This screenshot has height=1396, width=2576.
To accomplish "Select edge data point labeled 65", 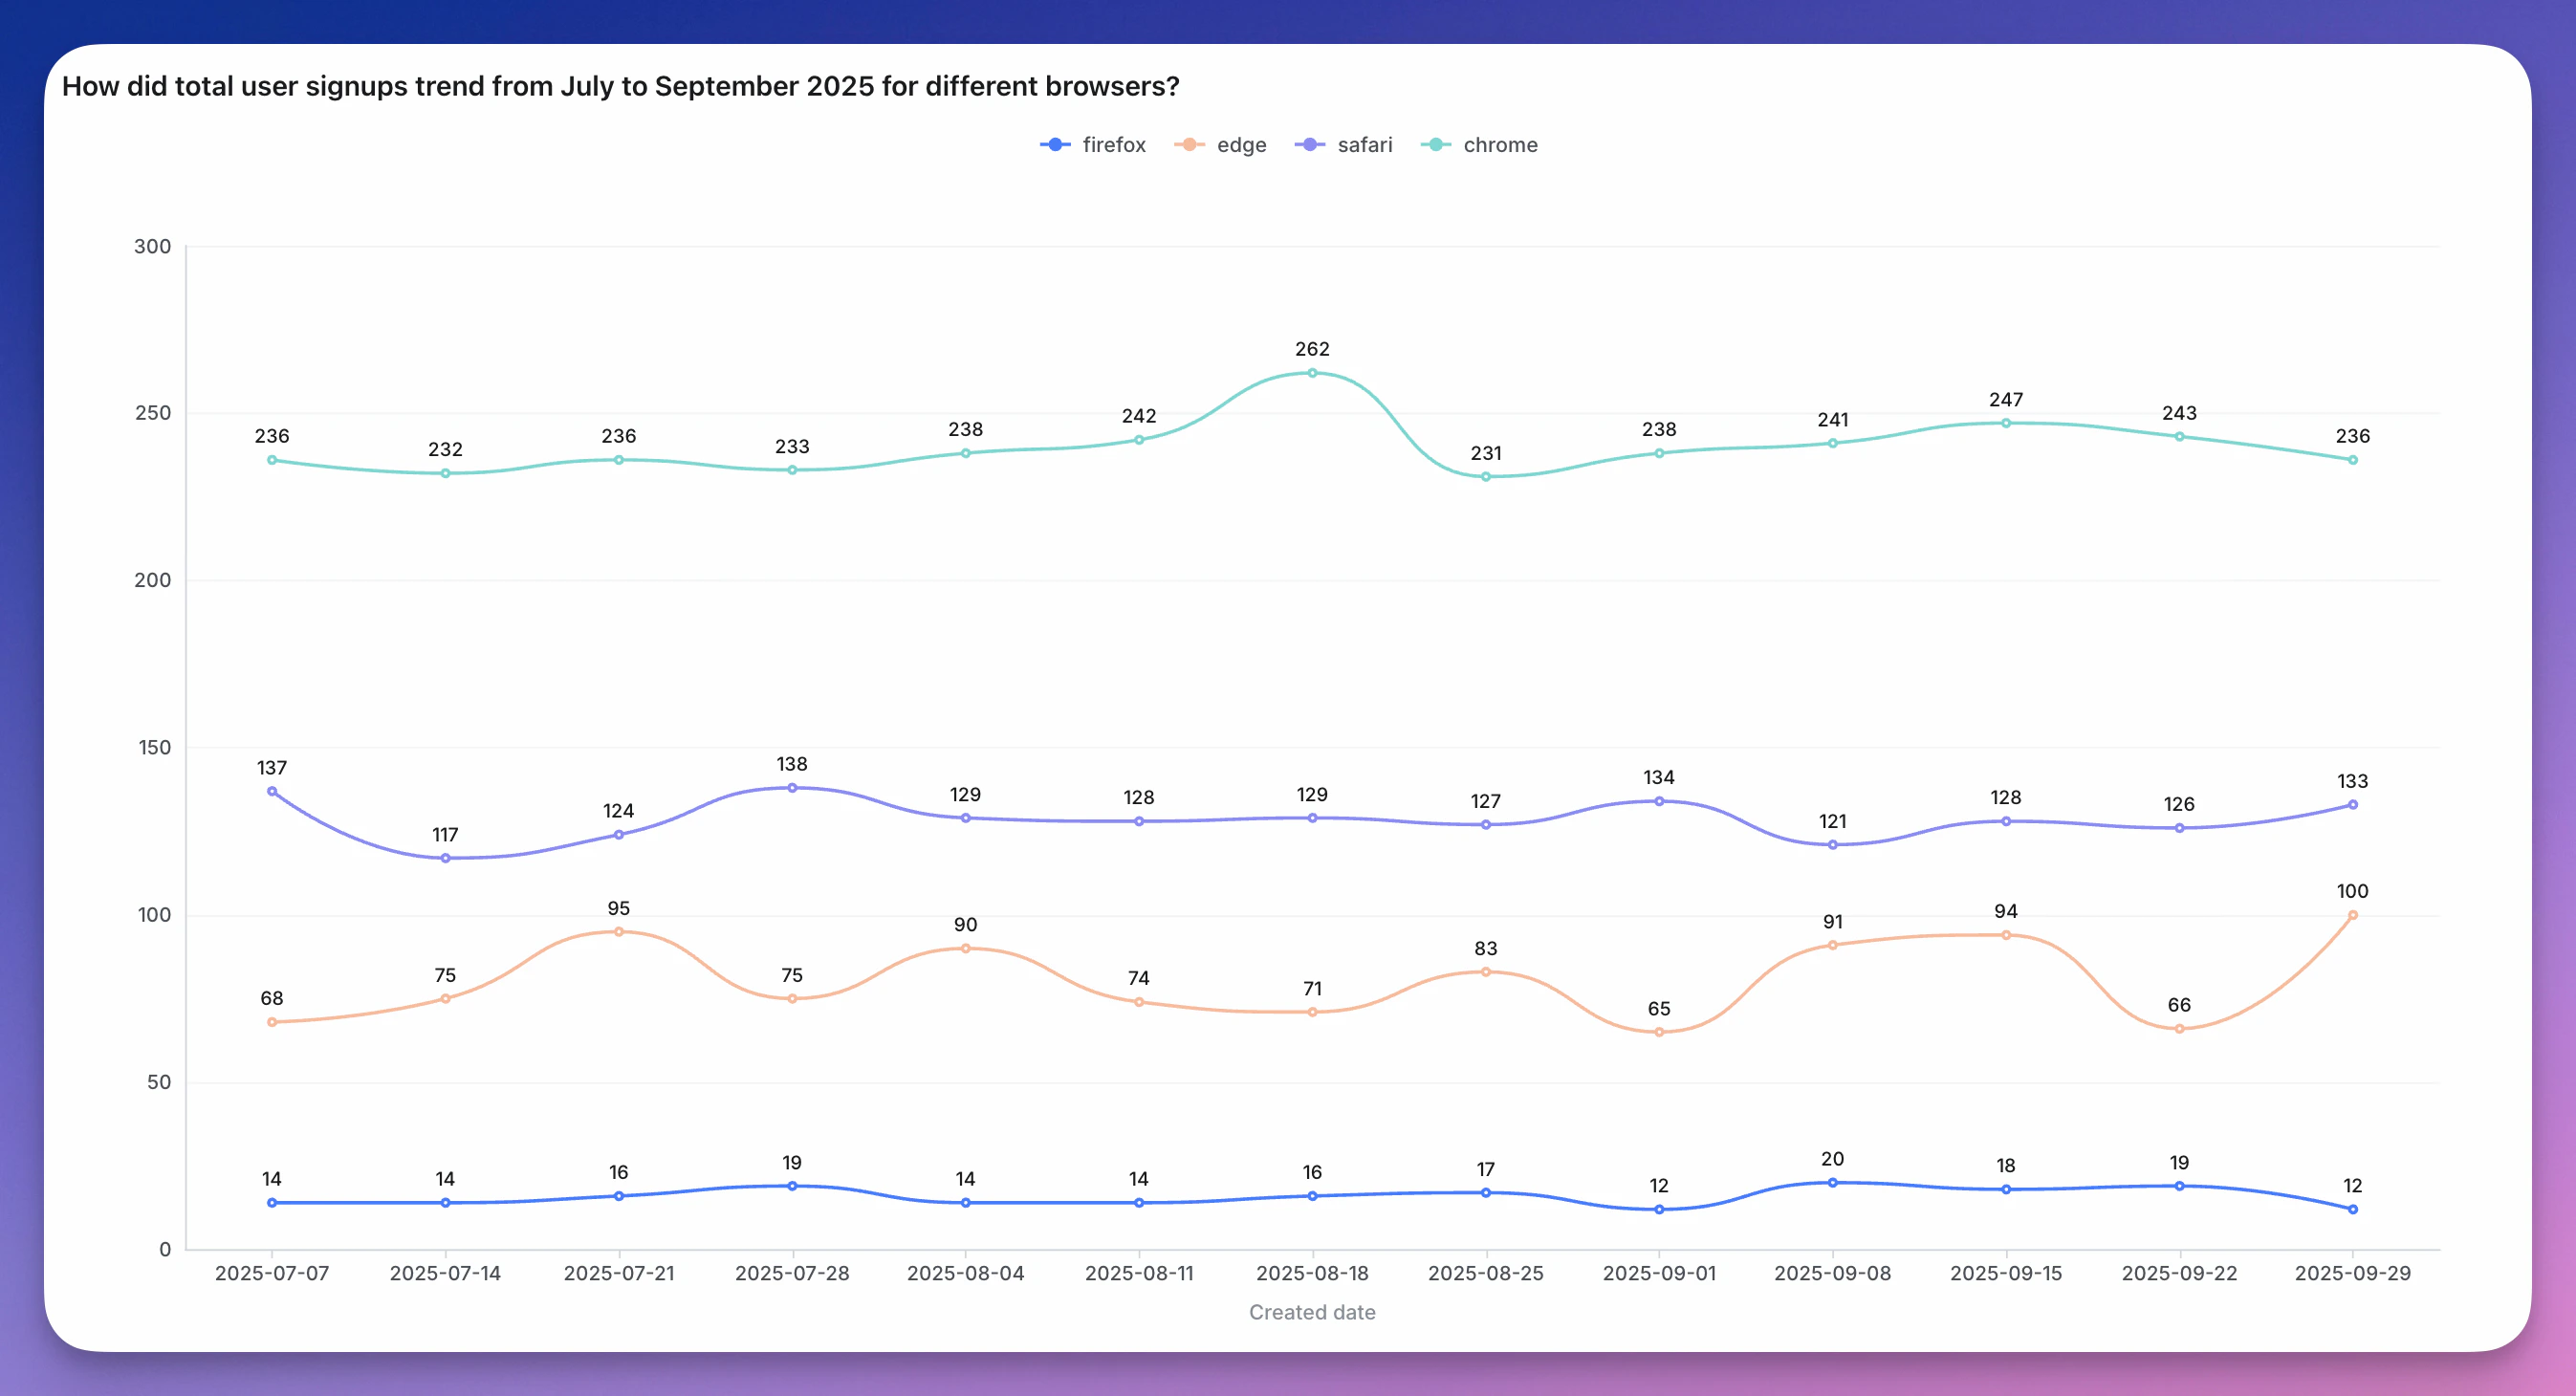I will [x=1659, y=1032].
